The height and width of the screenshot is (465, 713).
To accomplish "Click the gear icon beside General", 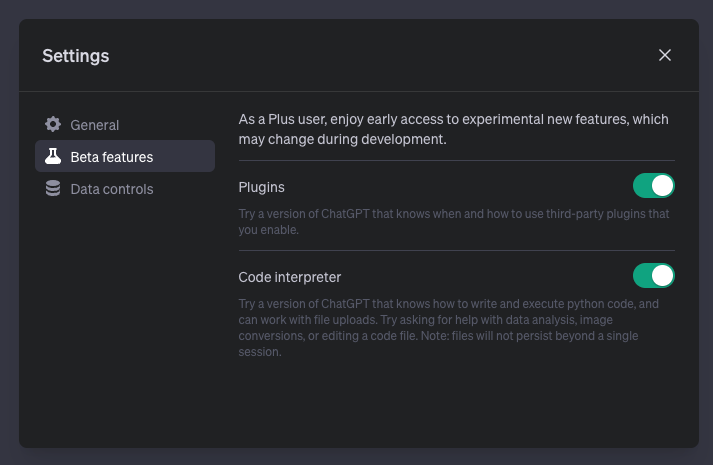I will [53, 124].
